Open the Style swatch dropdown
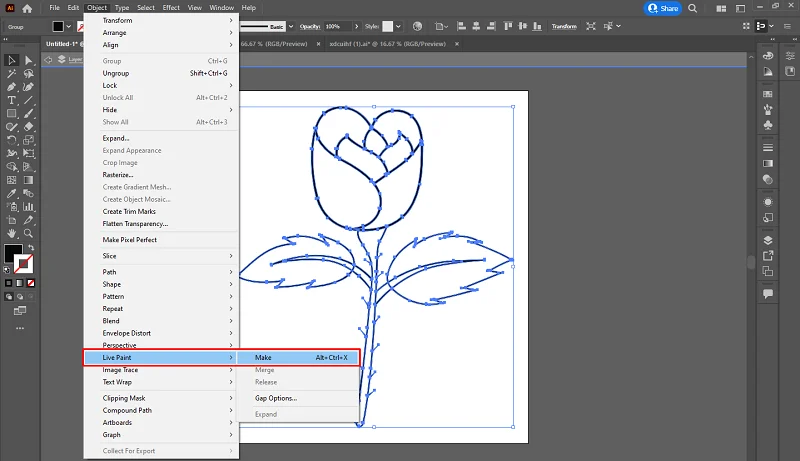The width and height of the screenshot is (800, 461). pyautogui.click(x=398, y=27)
